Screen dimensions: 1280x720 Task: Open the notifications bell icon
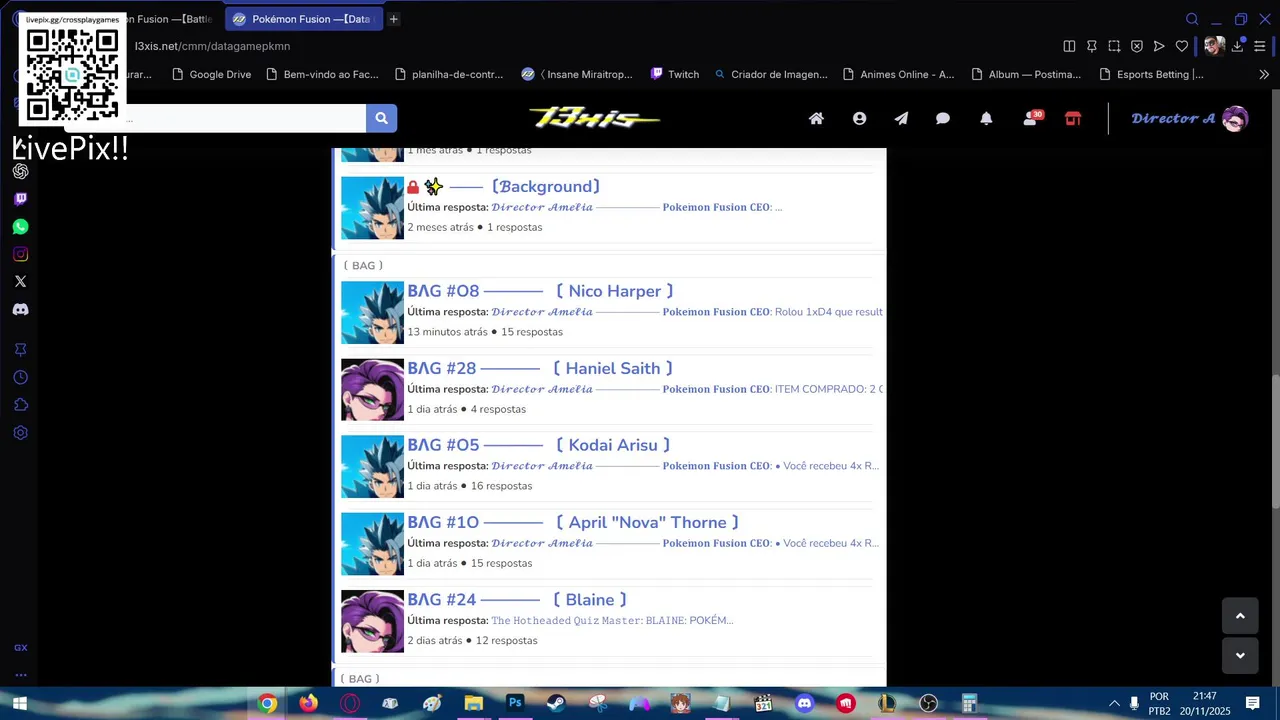pyautogui.click(x=986, y=118)
